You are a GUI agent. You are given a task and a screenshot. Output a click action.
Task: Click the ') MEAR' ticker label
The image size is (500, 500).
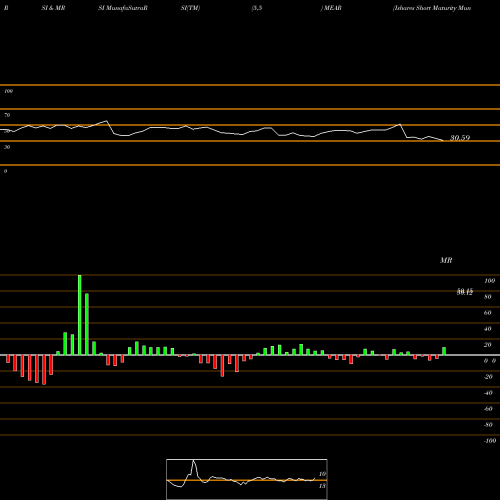pos(331,8)
